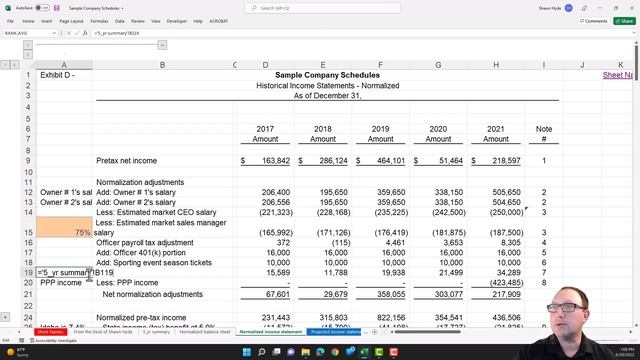
Task: Click the orange 75% cell in A15
Action: 64,227
